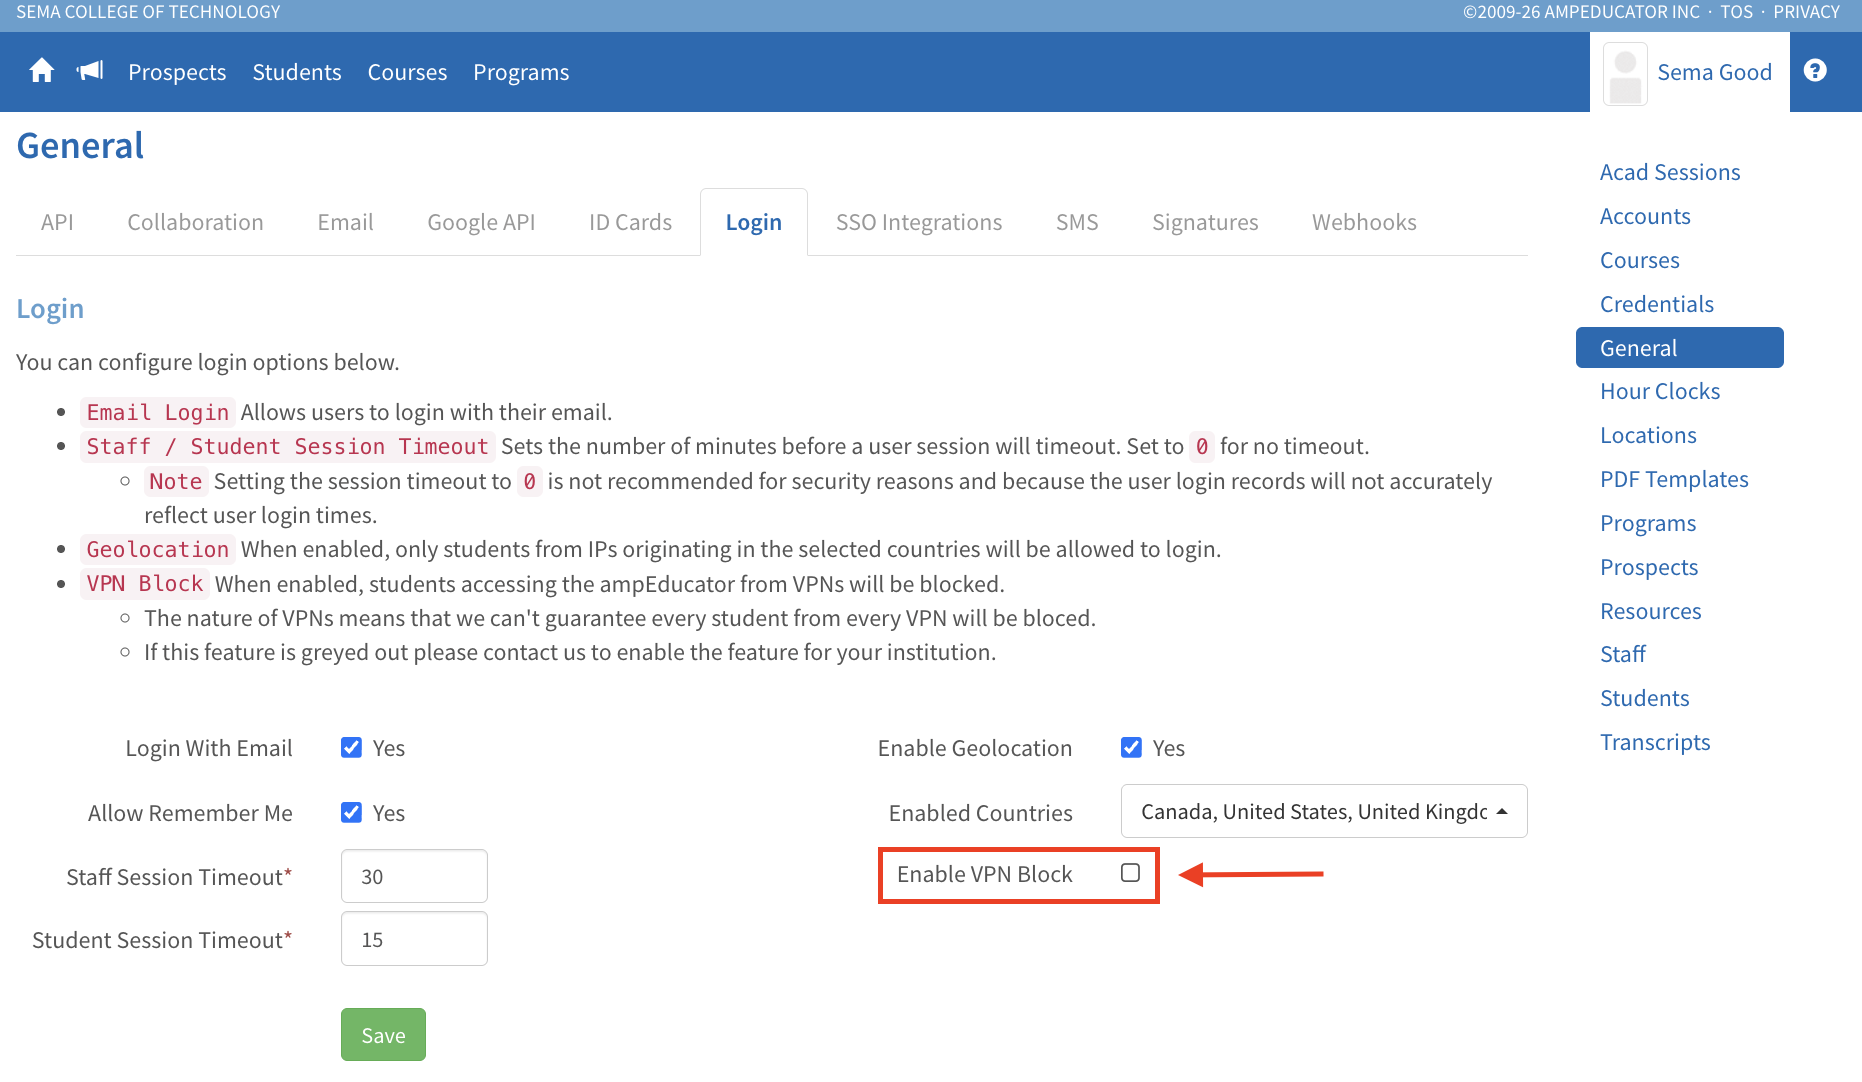Viewport: 1862px width, 1082px height.
Task: Open Courses settings in sidebar
Action: point(1639,260)
